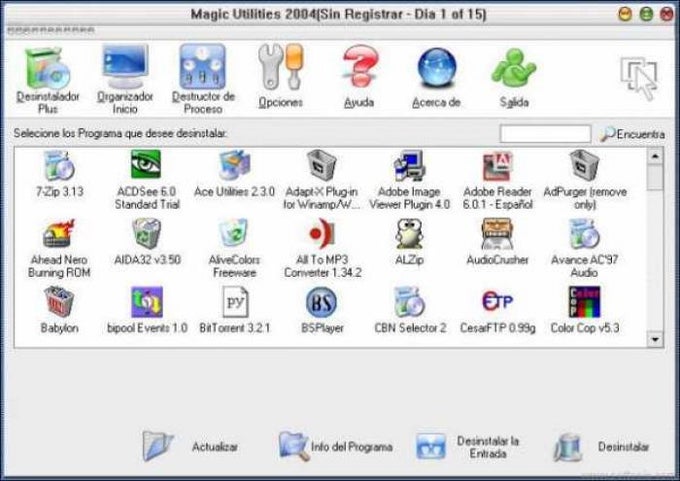Screen dimensions: 680x481
Task: Select Color Cop v5.3
Action: (x=585, y=310)
